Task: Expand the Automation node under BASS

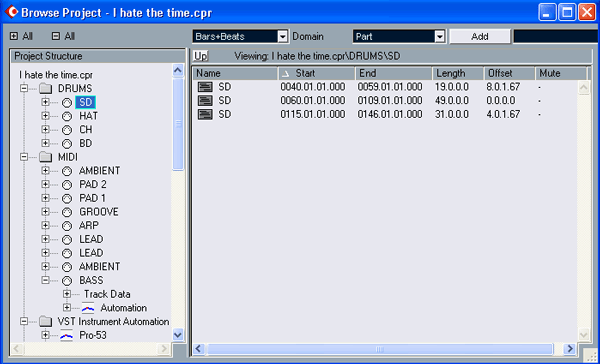Action: [x=67, y=308]
